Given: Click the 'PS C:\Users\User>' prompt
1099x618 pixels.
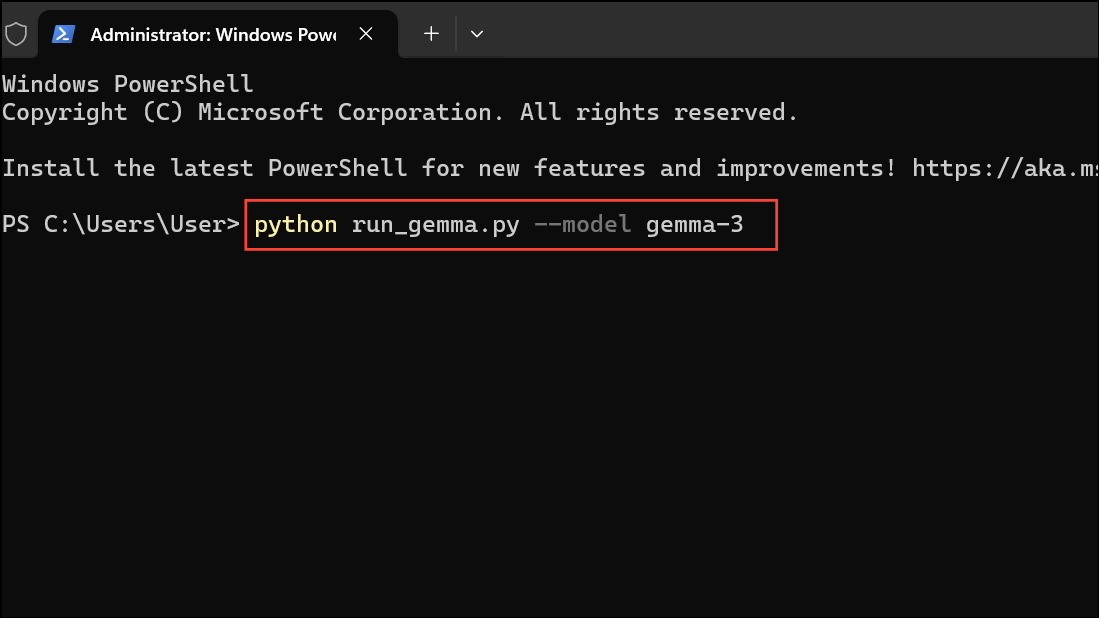Looking at the screenshot, I should [x=121, y=224].
